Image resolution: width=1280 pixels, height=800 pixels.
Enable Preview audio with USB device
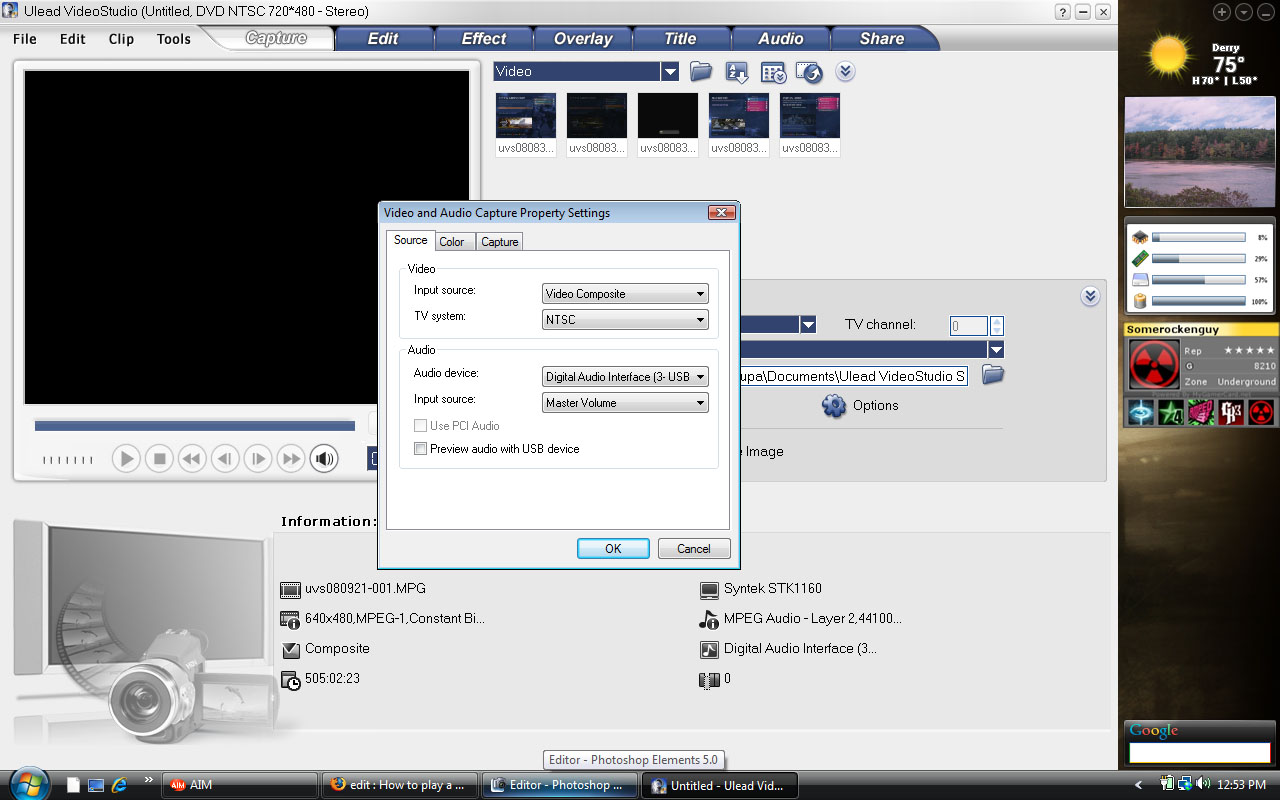point(421,449)
